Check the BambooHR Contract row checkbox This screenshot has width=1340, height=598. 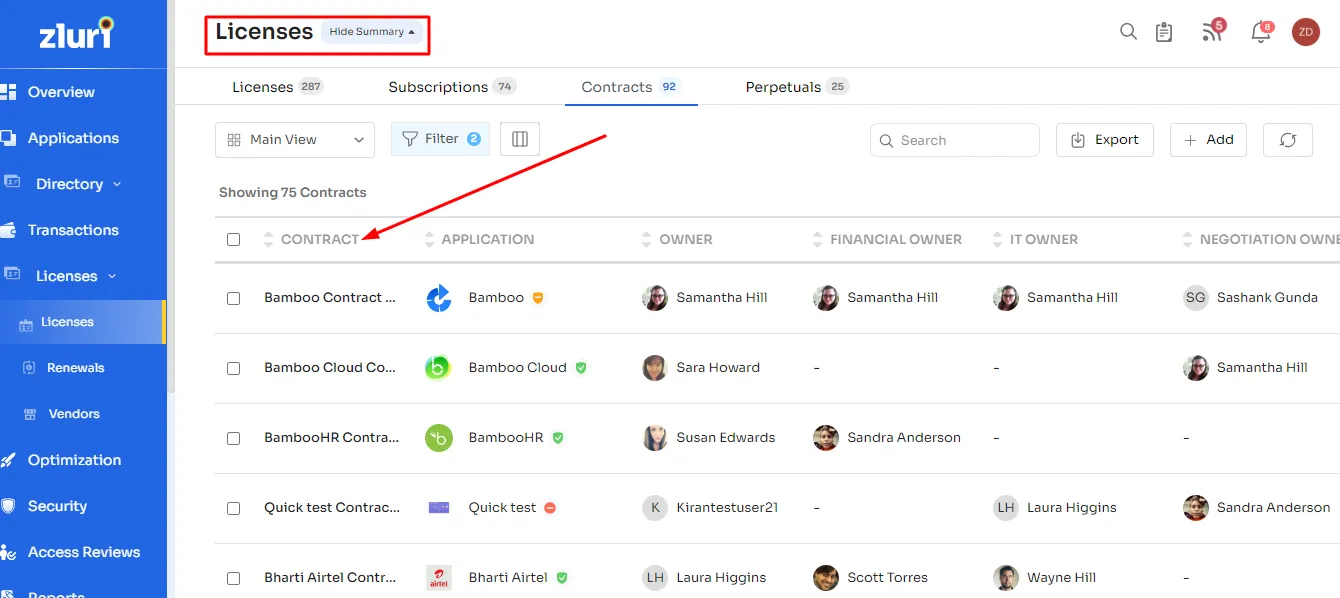click(x=233, y=438)
